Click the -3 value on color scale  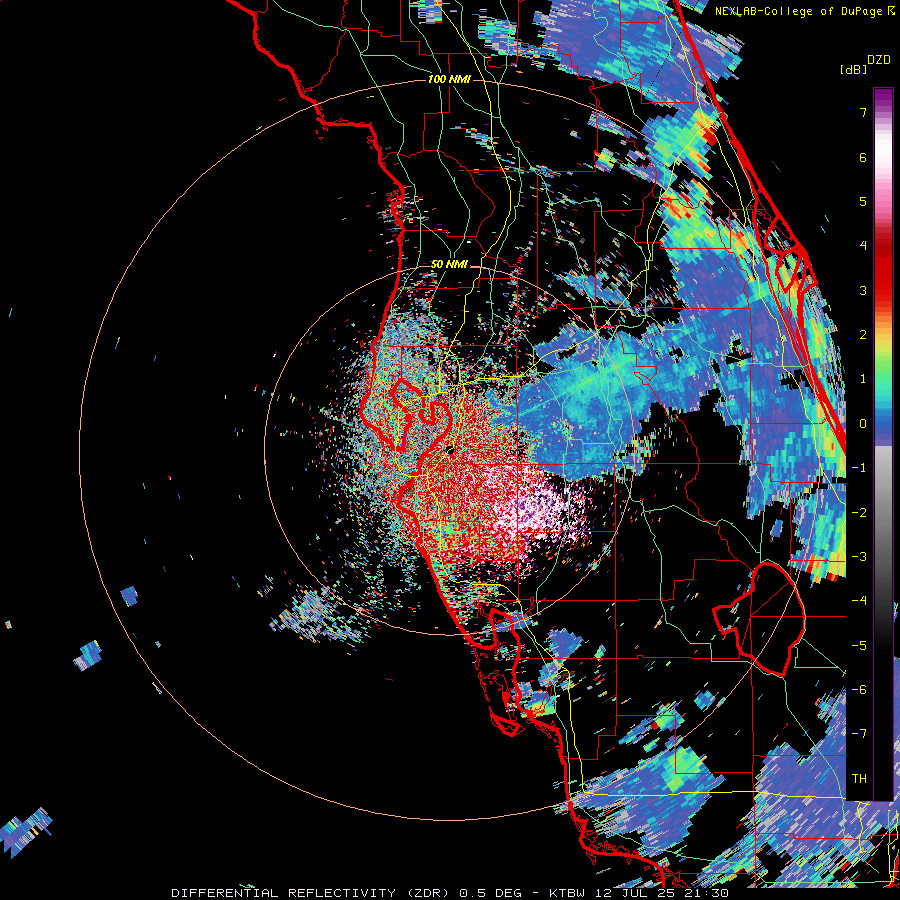tap(859, 557)
